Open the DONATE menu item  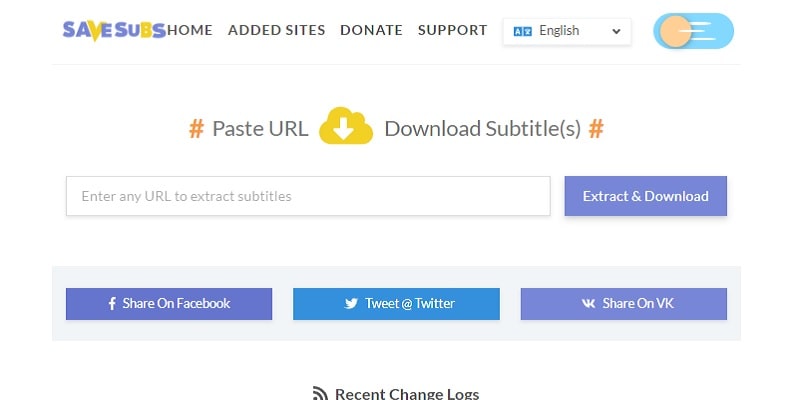pyautogui.click(x=371, y=30)
